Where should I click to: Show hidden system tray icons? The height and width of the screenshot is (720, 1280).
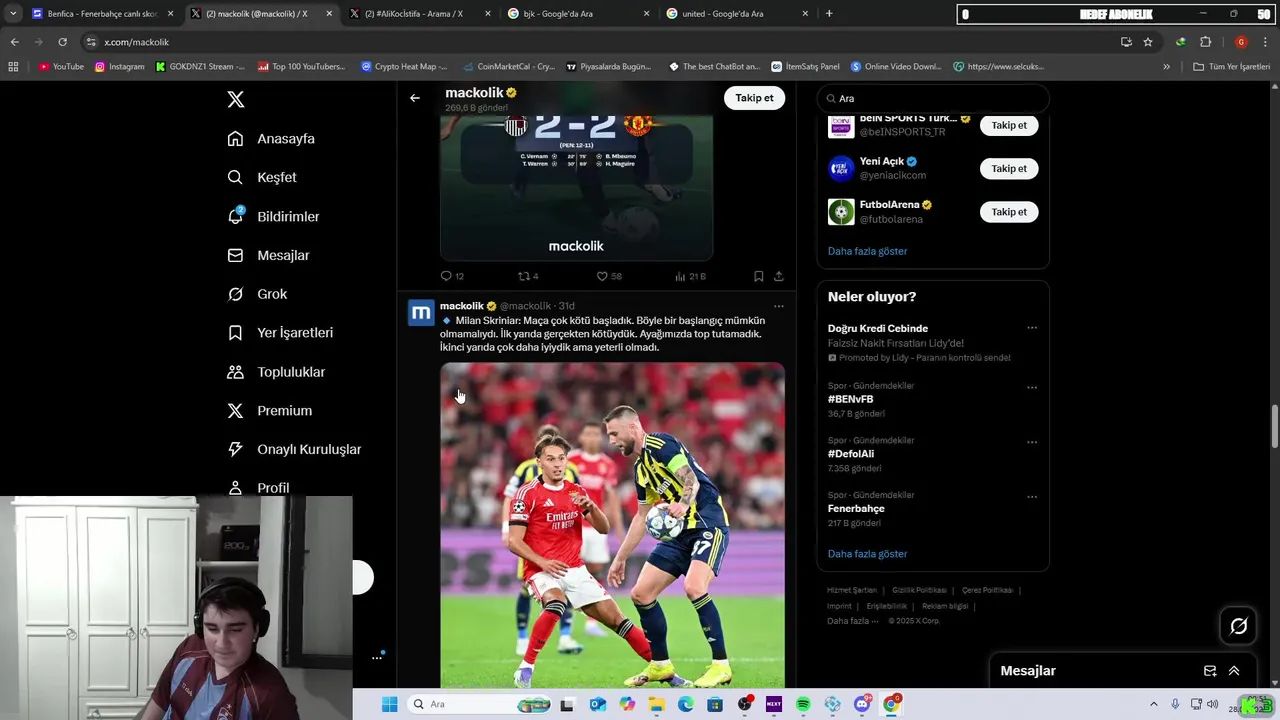[x=1153, y=704]
